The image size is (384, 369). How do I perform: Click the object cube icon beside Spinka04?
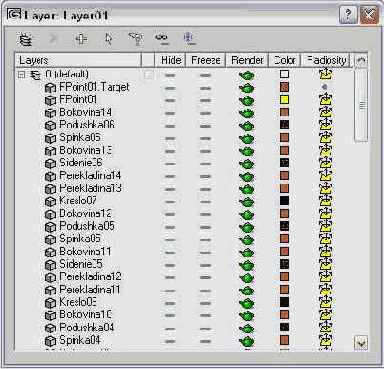point(50,341)
